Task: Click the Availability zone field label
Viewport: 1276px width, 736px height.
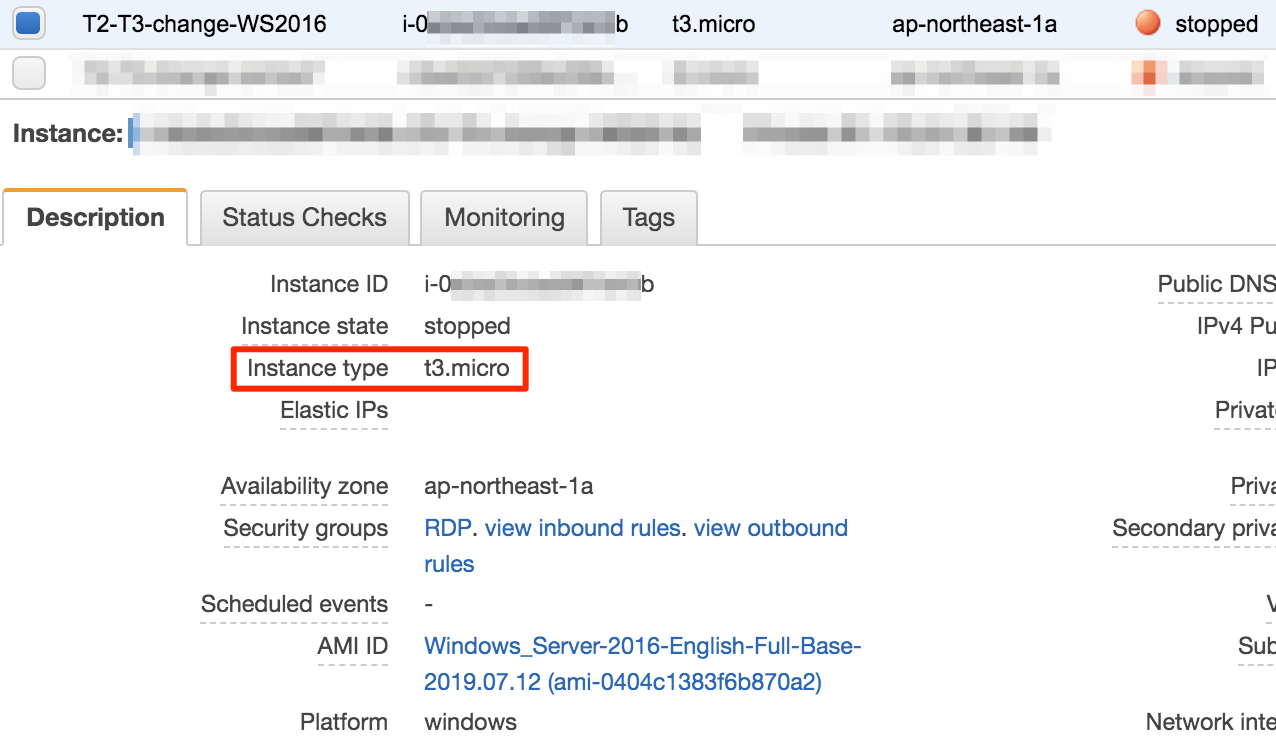Action: click(x=304, y=486)
